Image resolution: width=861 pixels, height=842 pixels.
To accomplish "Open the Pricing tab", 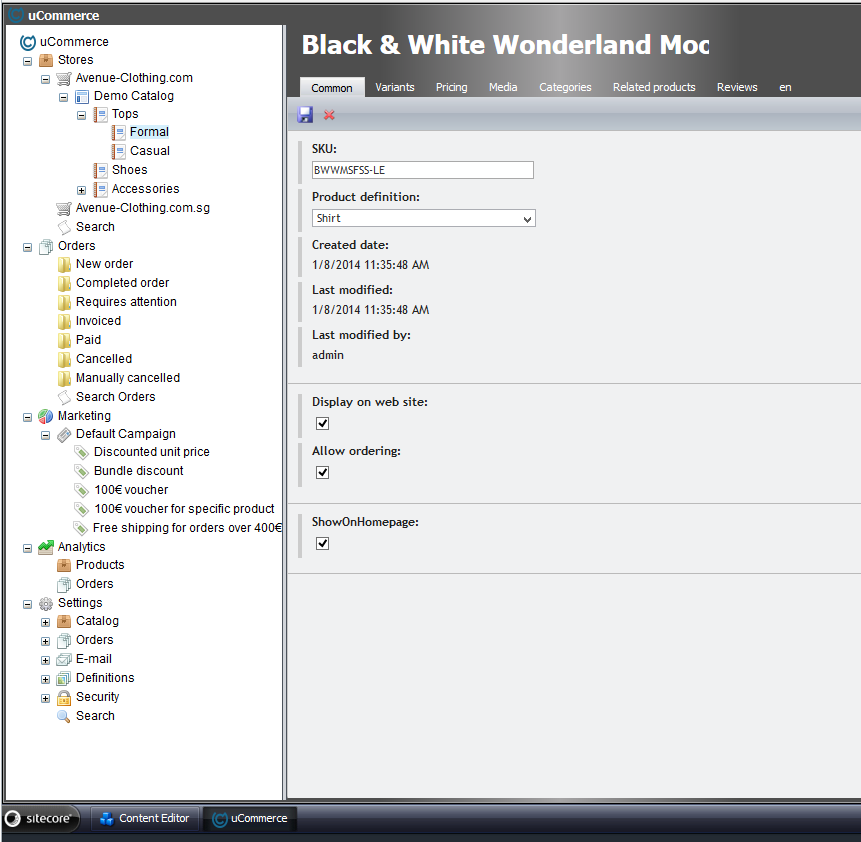I will 451,87.
